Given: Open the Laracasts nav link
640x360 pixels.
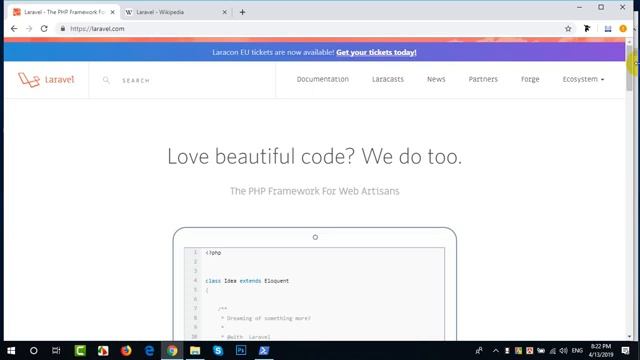Looking at the screenshot, I should coord(388,79).
